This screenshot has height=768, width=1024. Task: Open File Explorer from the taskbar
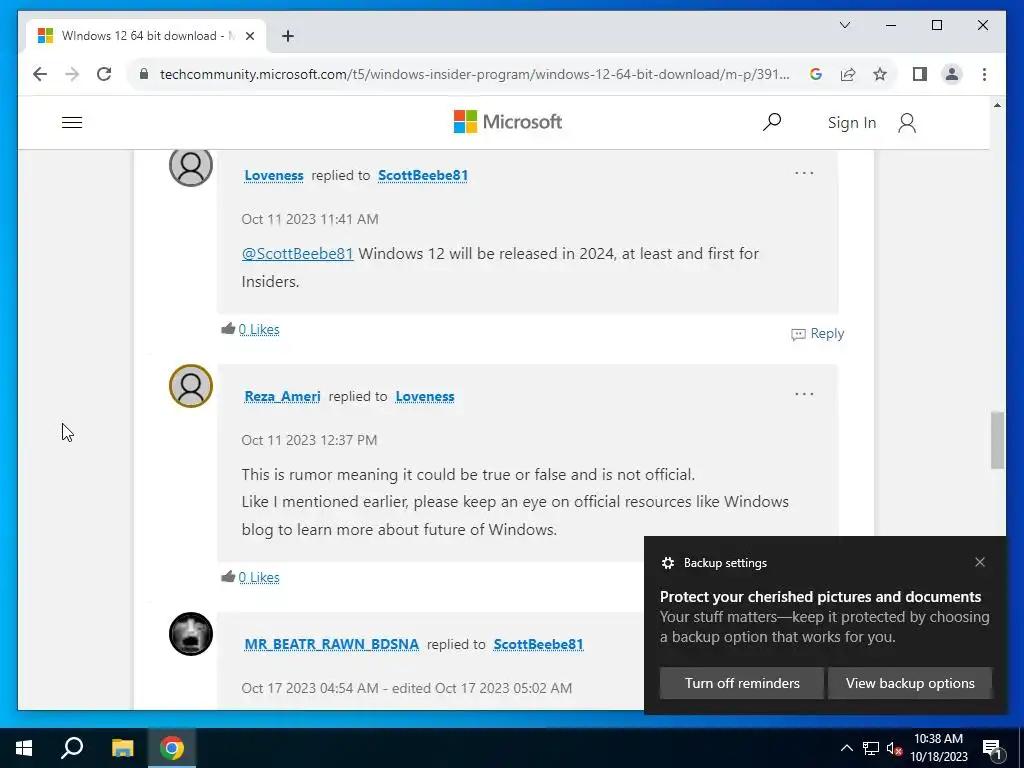click(x=122, y=748)
